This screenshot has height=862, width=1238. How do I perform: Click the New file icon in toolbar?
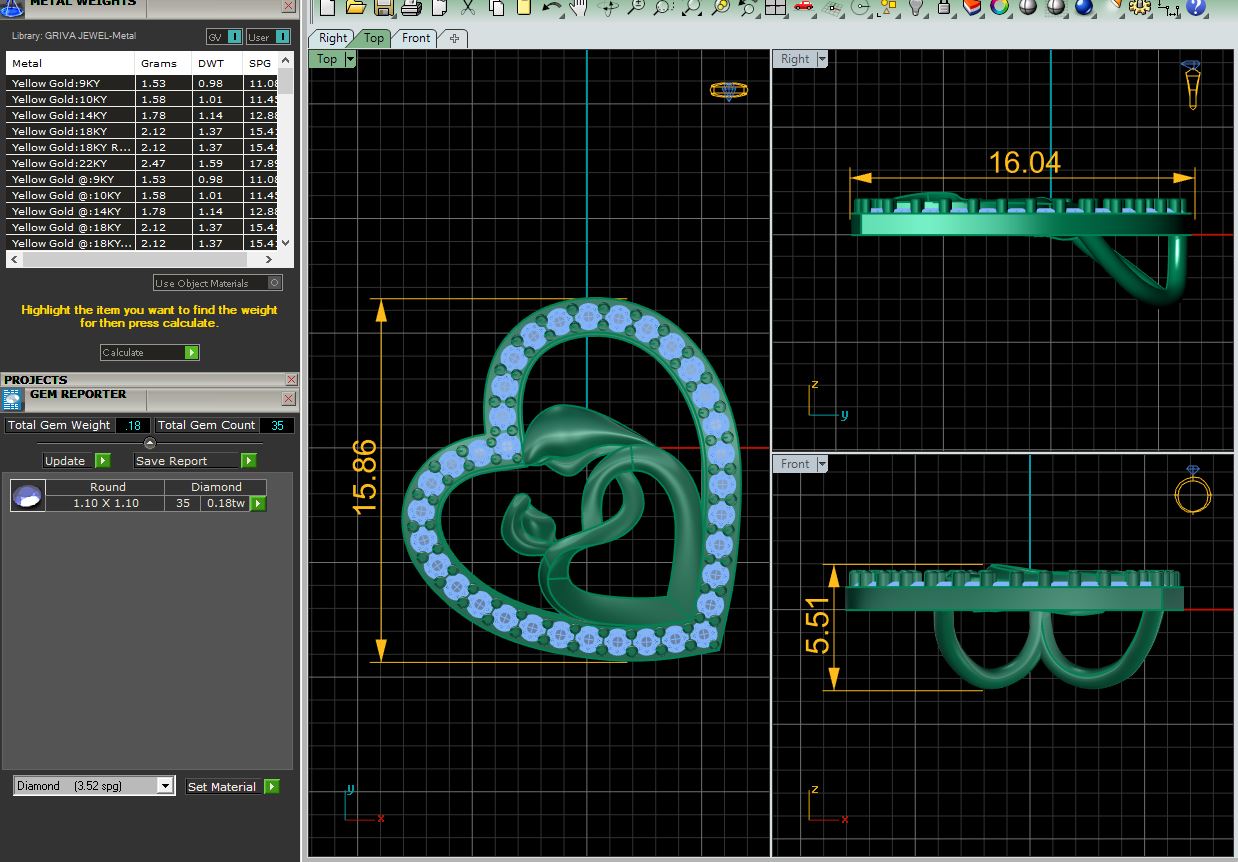coord(326,7)
